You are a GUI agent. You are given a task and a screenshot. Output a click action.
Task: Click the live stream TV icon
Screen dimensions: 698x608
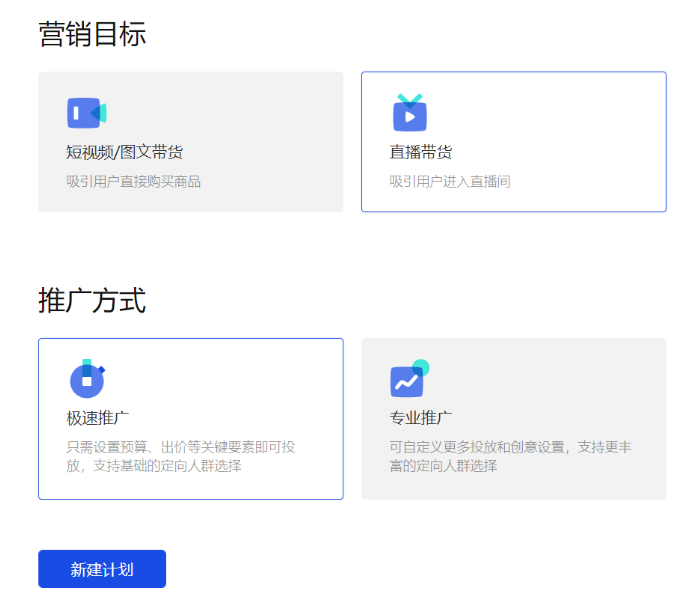410,113
